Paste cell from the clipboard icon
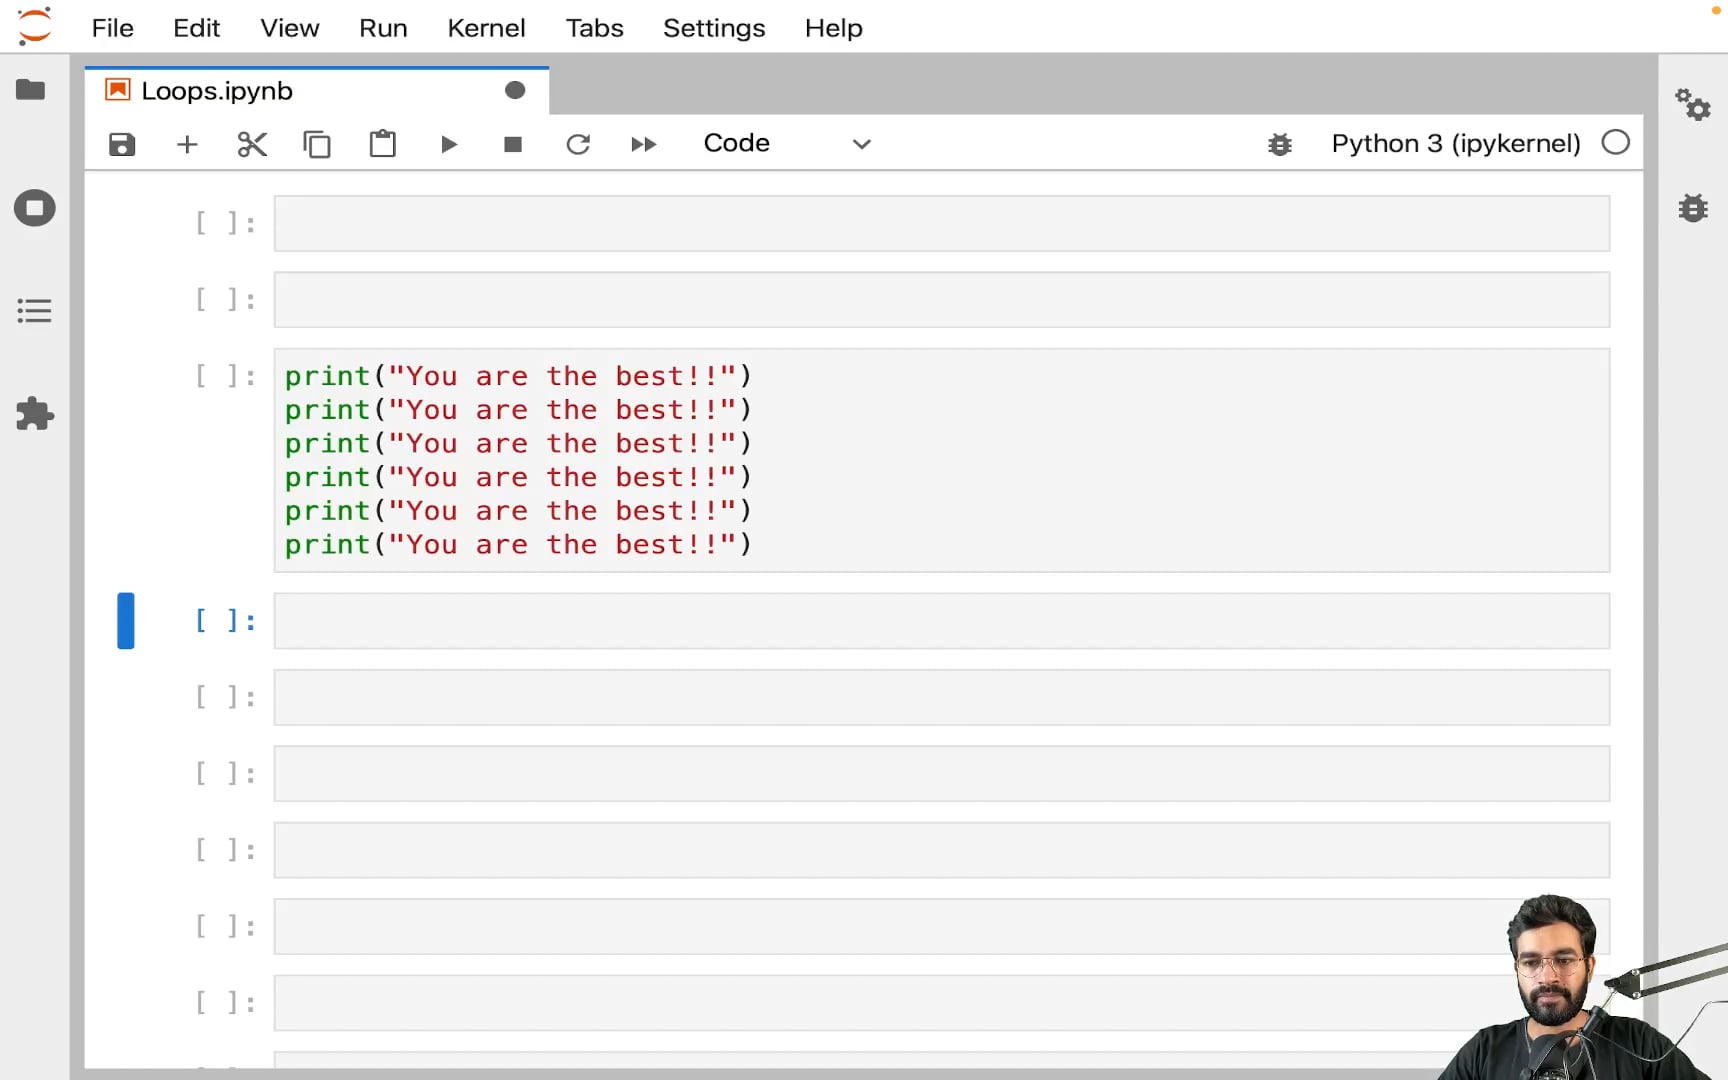 (383, 144)
